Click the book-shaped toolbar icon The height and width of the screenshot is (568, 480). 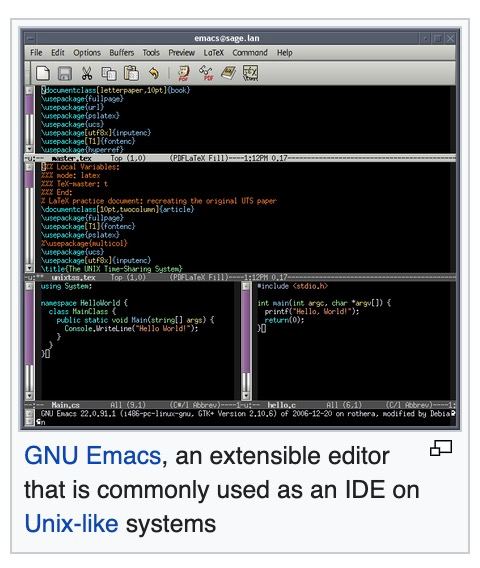pos(229,73)
